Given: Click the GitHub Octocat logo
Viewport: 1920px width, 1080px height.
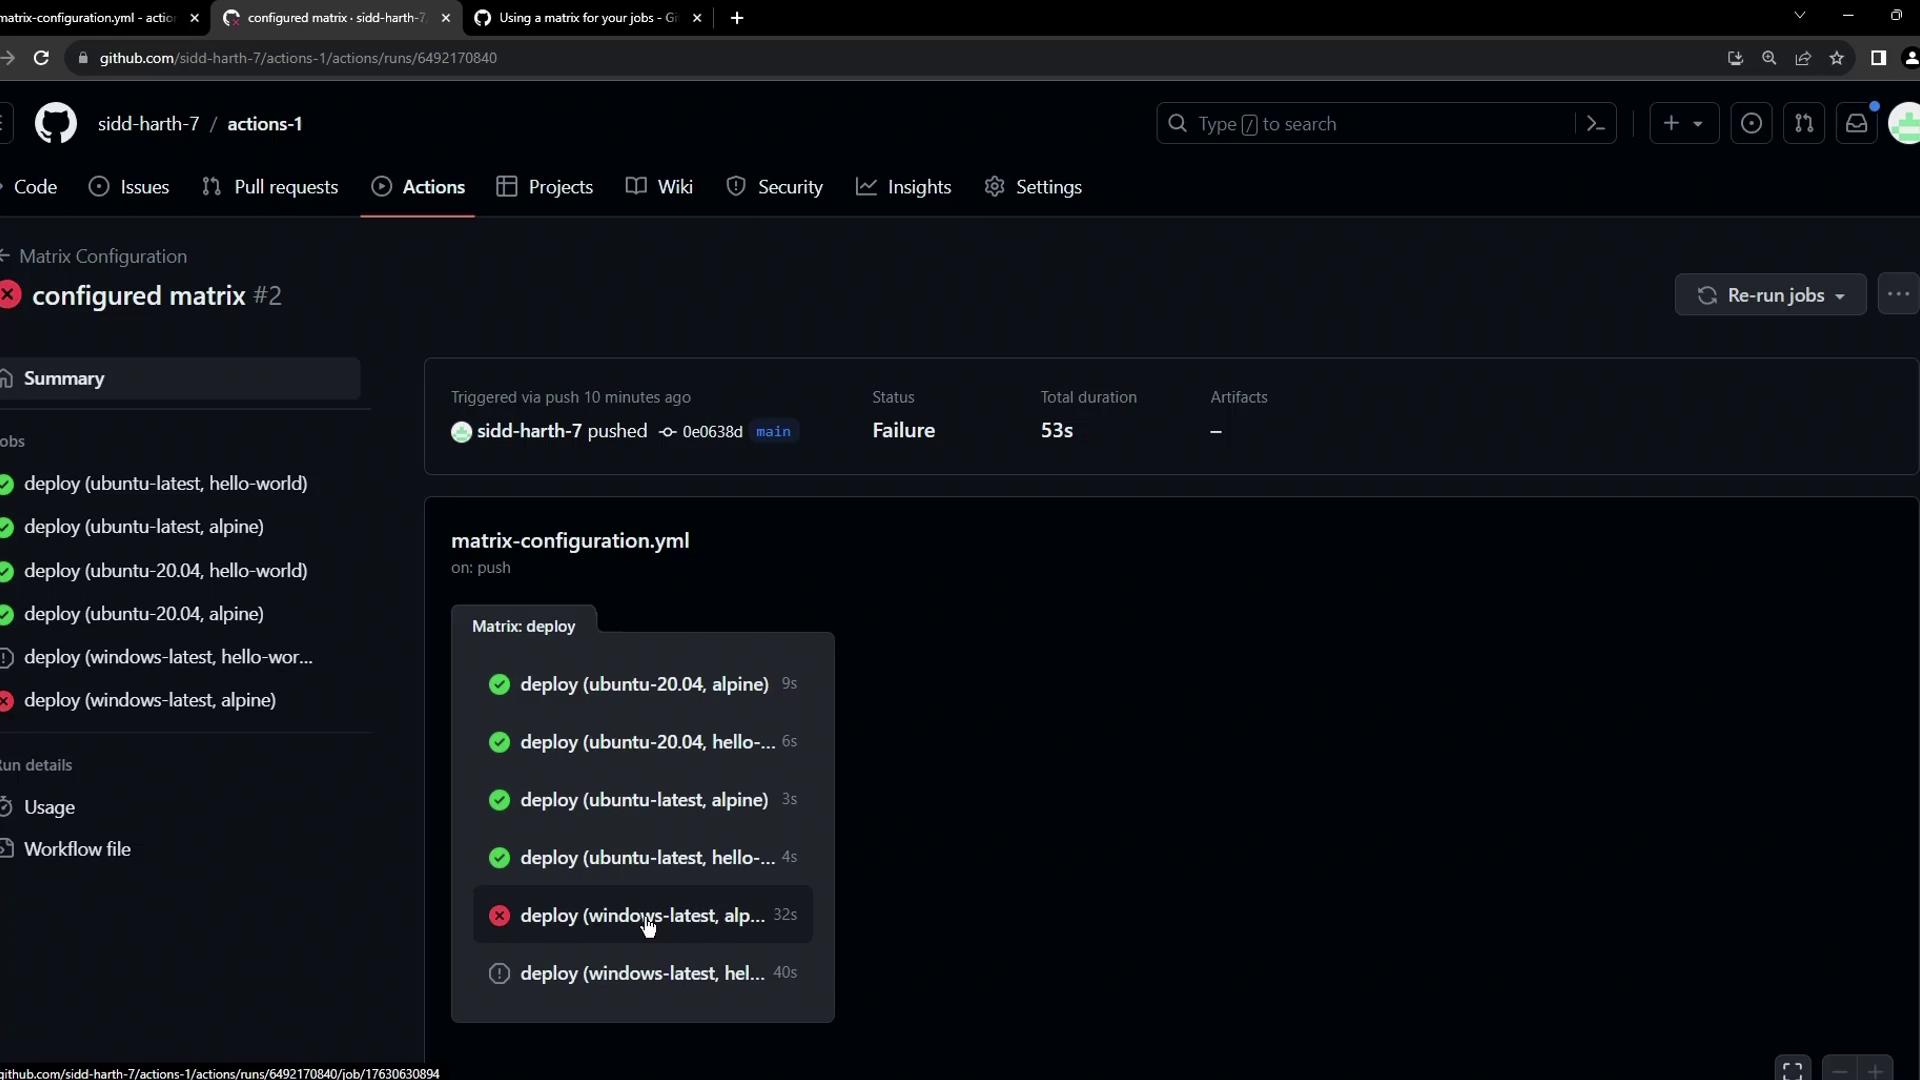Looking at the screenshot, I should click(56, 124).
